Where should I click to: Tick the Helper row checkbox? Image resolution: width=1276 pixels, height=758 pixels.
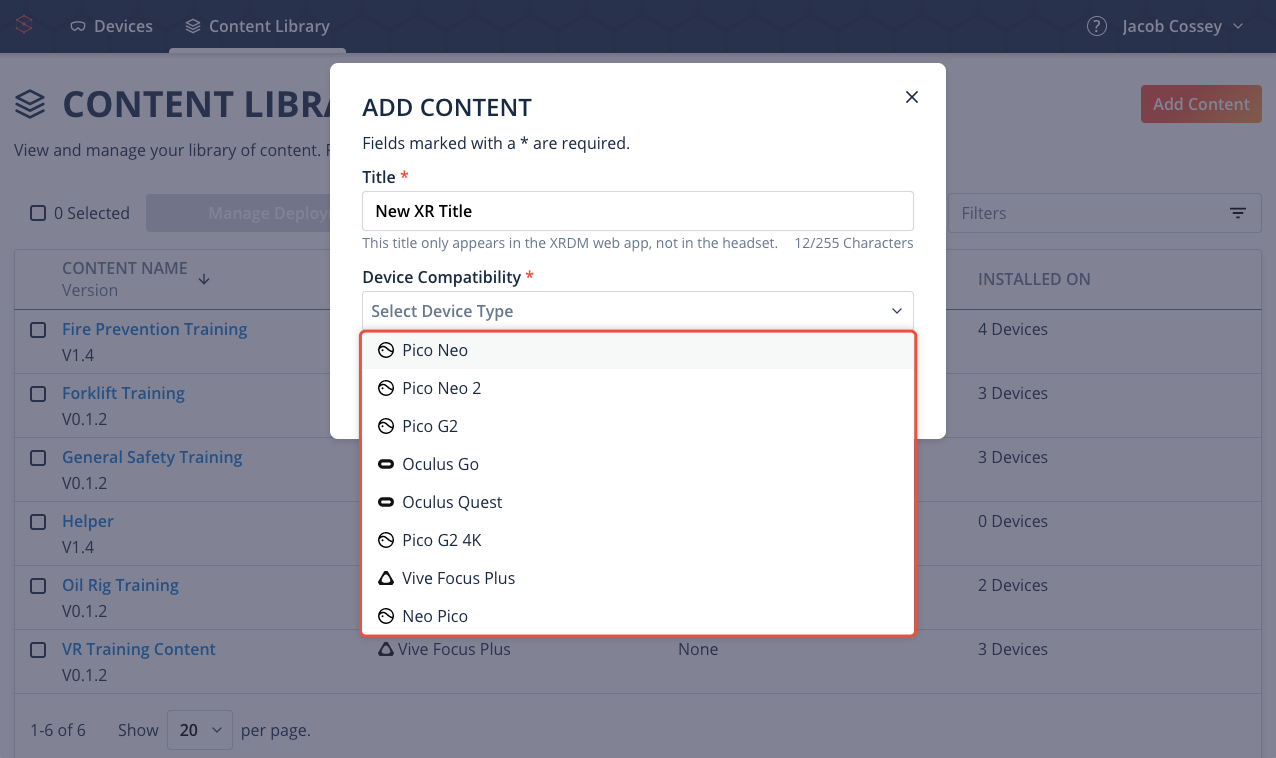point(38,522)
